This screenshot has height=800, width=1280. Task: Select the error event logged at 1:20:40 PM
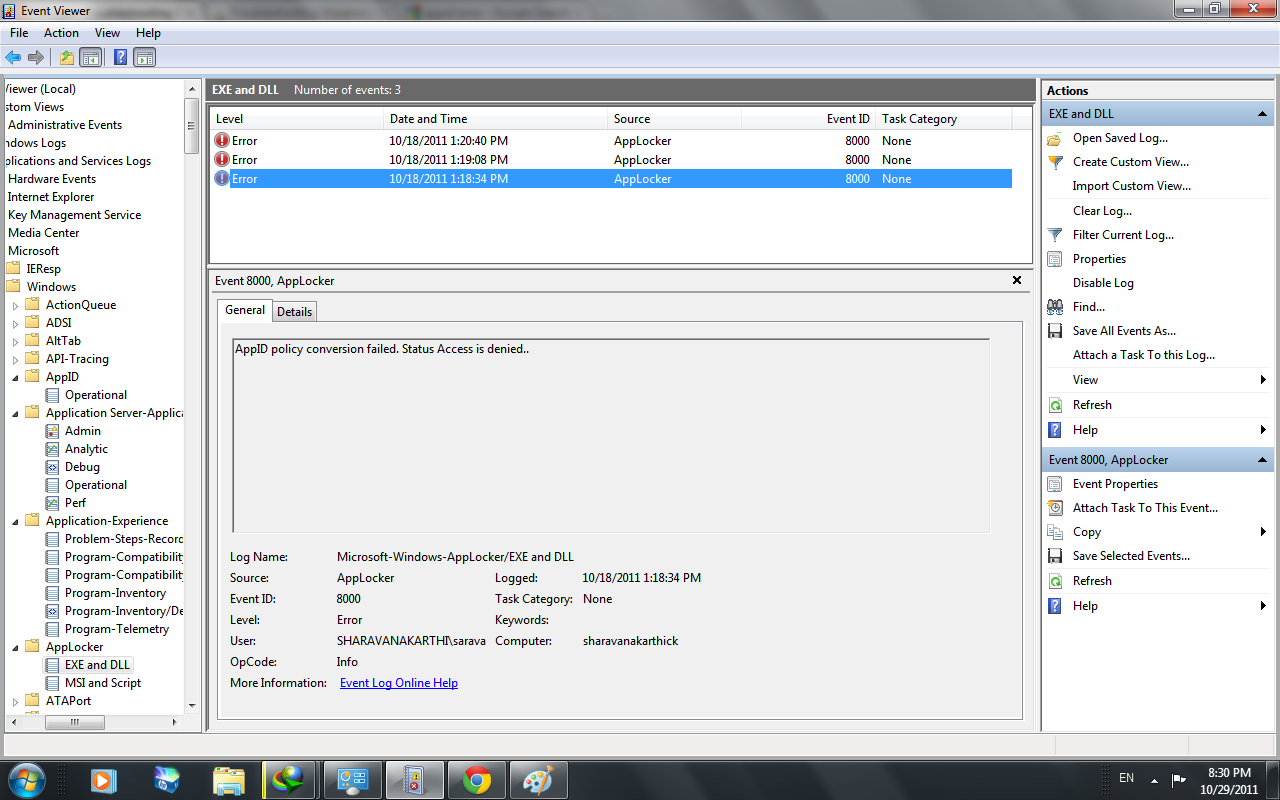click(611, 141)
